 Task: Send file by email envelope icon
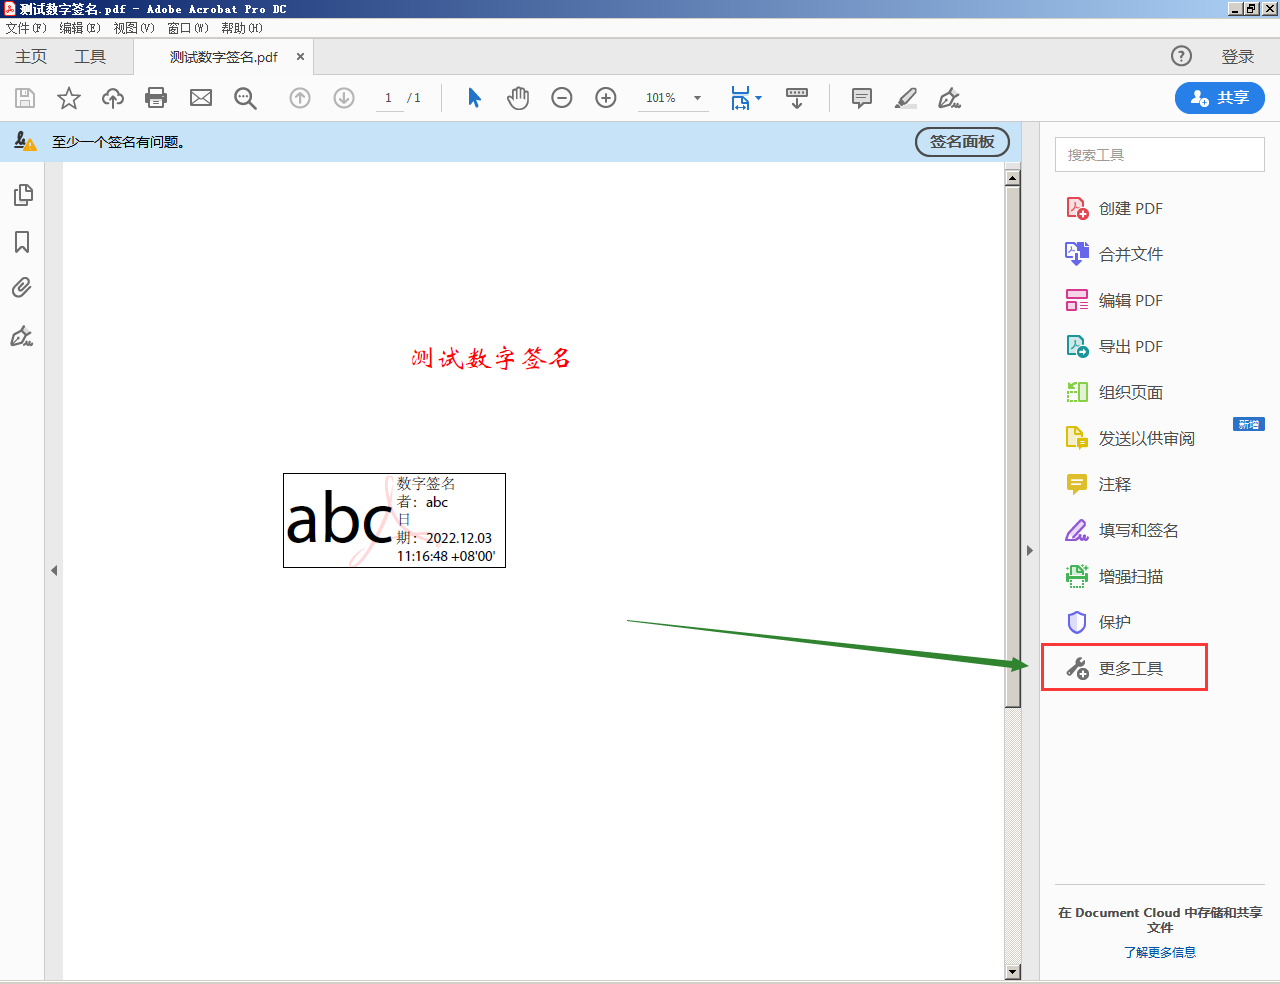[x=201, y=98]
